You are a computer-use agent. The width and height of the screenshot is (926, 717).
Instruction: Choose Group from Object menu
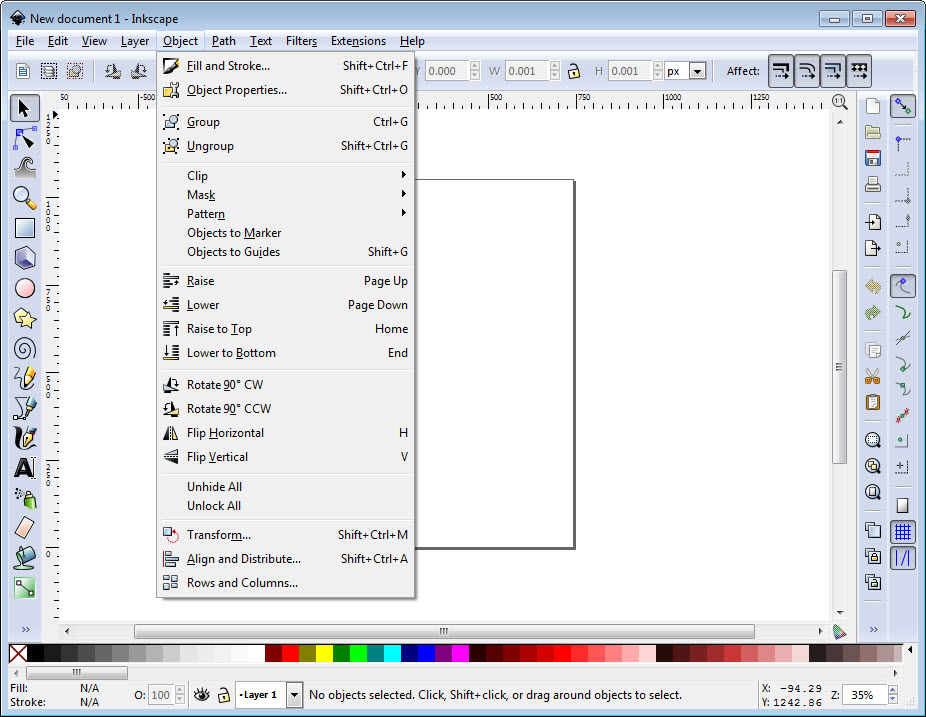(286, 122)
